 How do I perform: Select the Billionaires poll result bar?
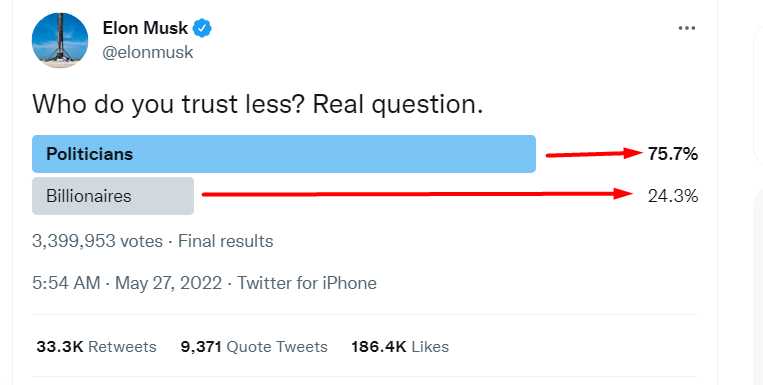point(113,196)
